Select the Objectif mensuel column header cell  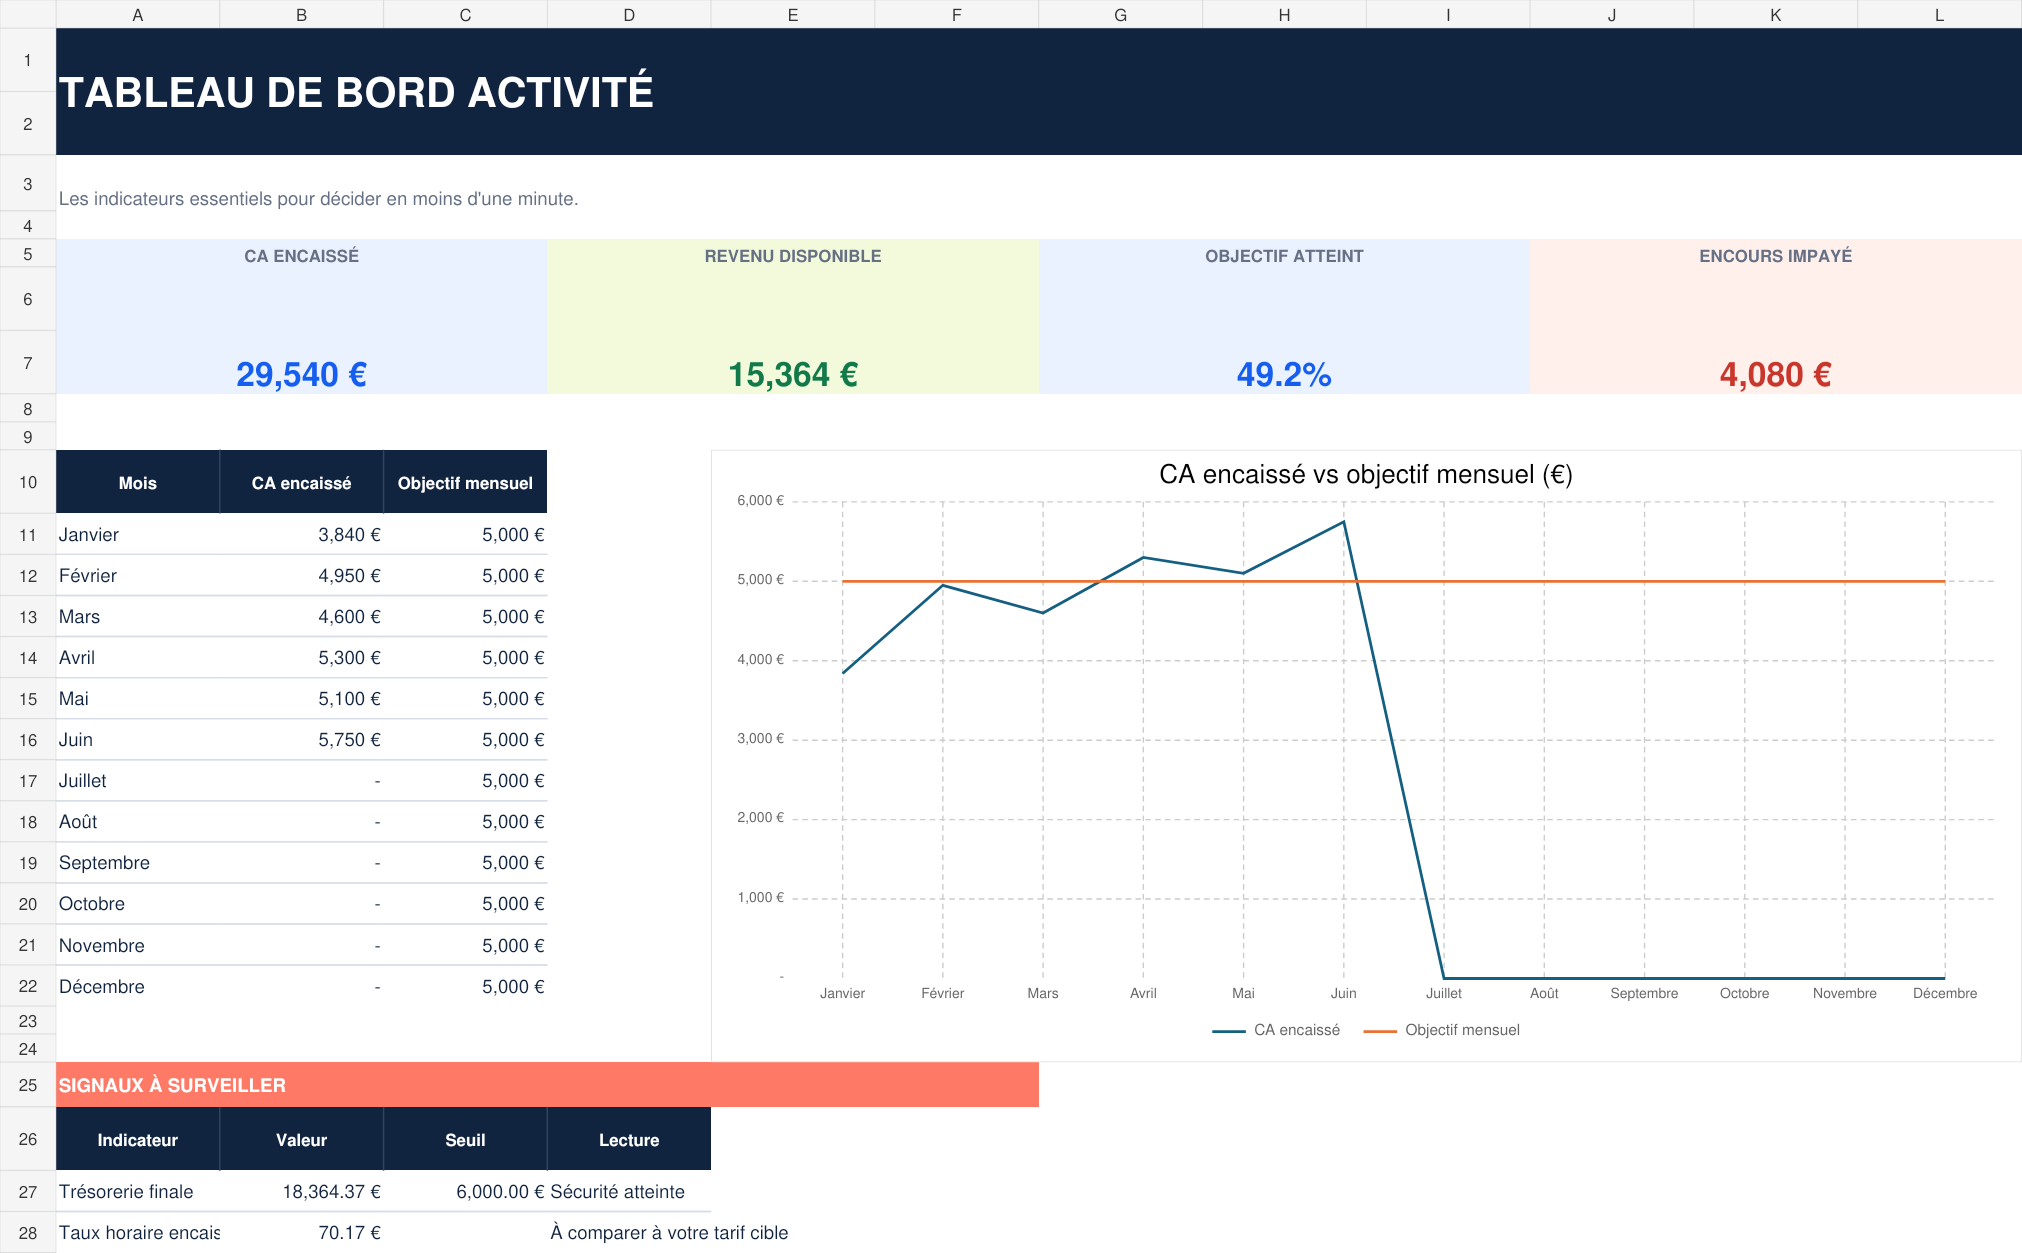point(465,482)
